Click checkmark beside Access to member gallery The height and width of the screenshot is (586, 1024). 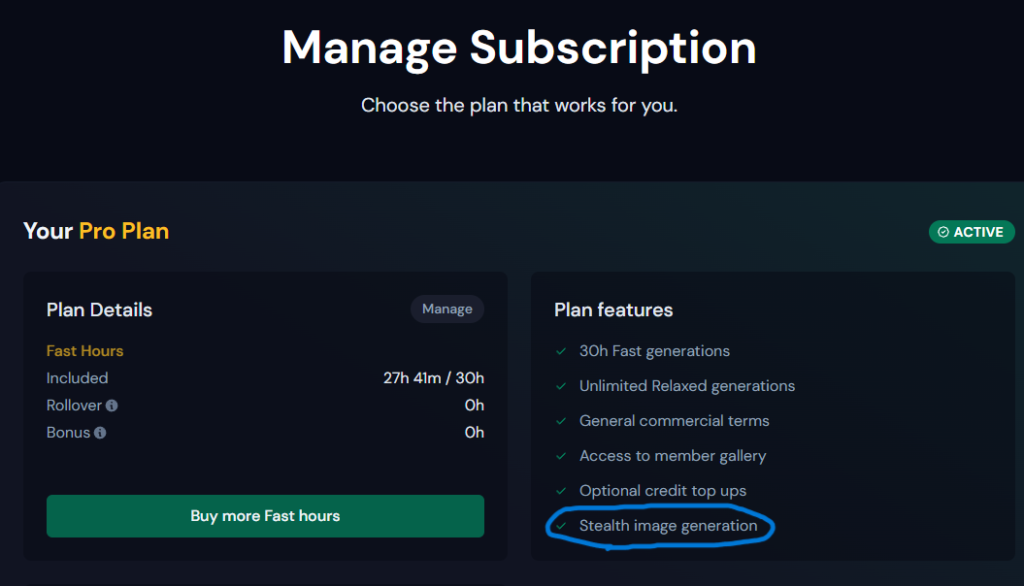click(561, 456)
